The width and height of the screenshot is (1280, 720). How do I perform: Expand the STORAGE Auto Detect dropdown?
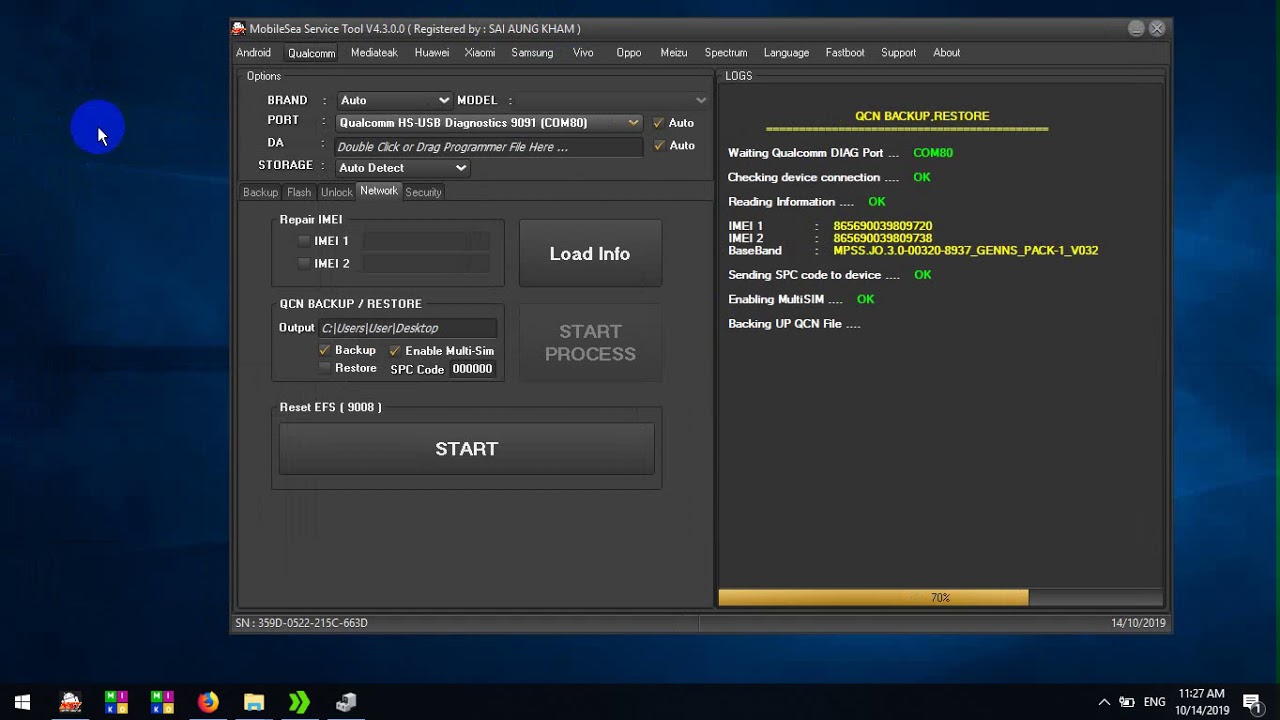click(x=402, y=168)
